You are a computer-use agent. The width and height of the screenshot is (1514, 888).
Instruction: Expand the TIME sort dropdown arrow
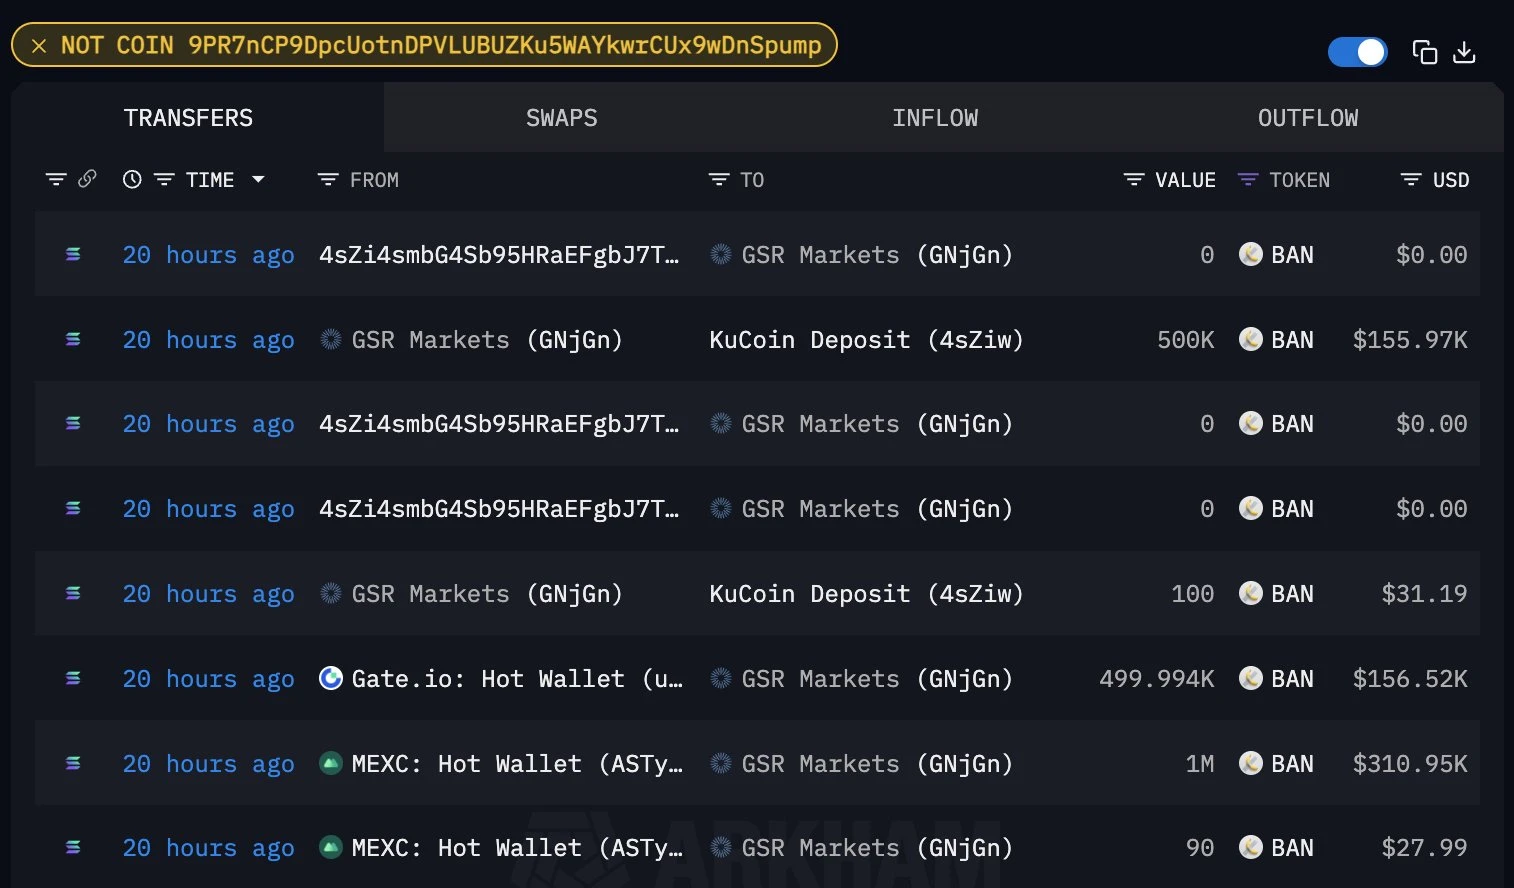pyautogui.click(x=258, y=180)
